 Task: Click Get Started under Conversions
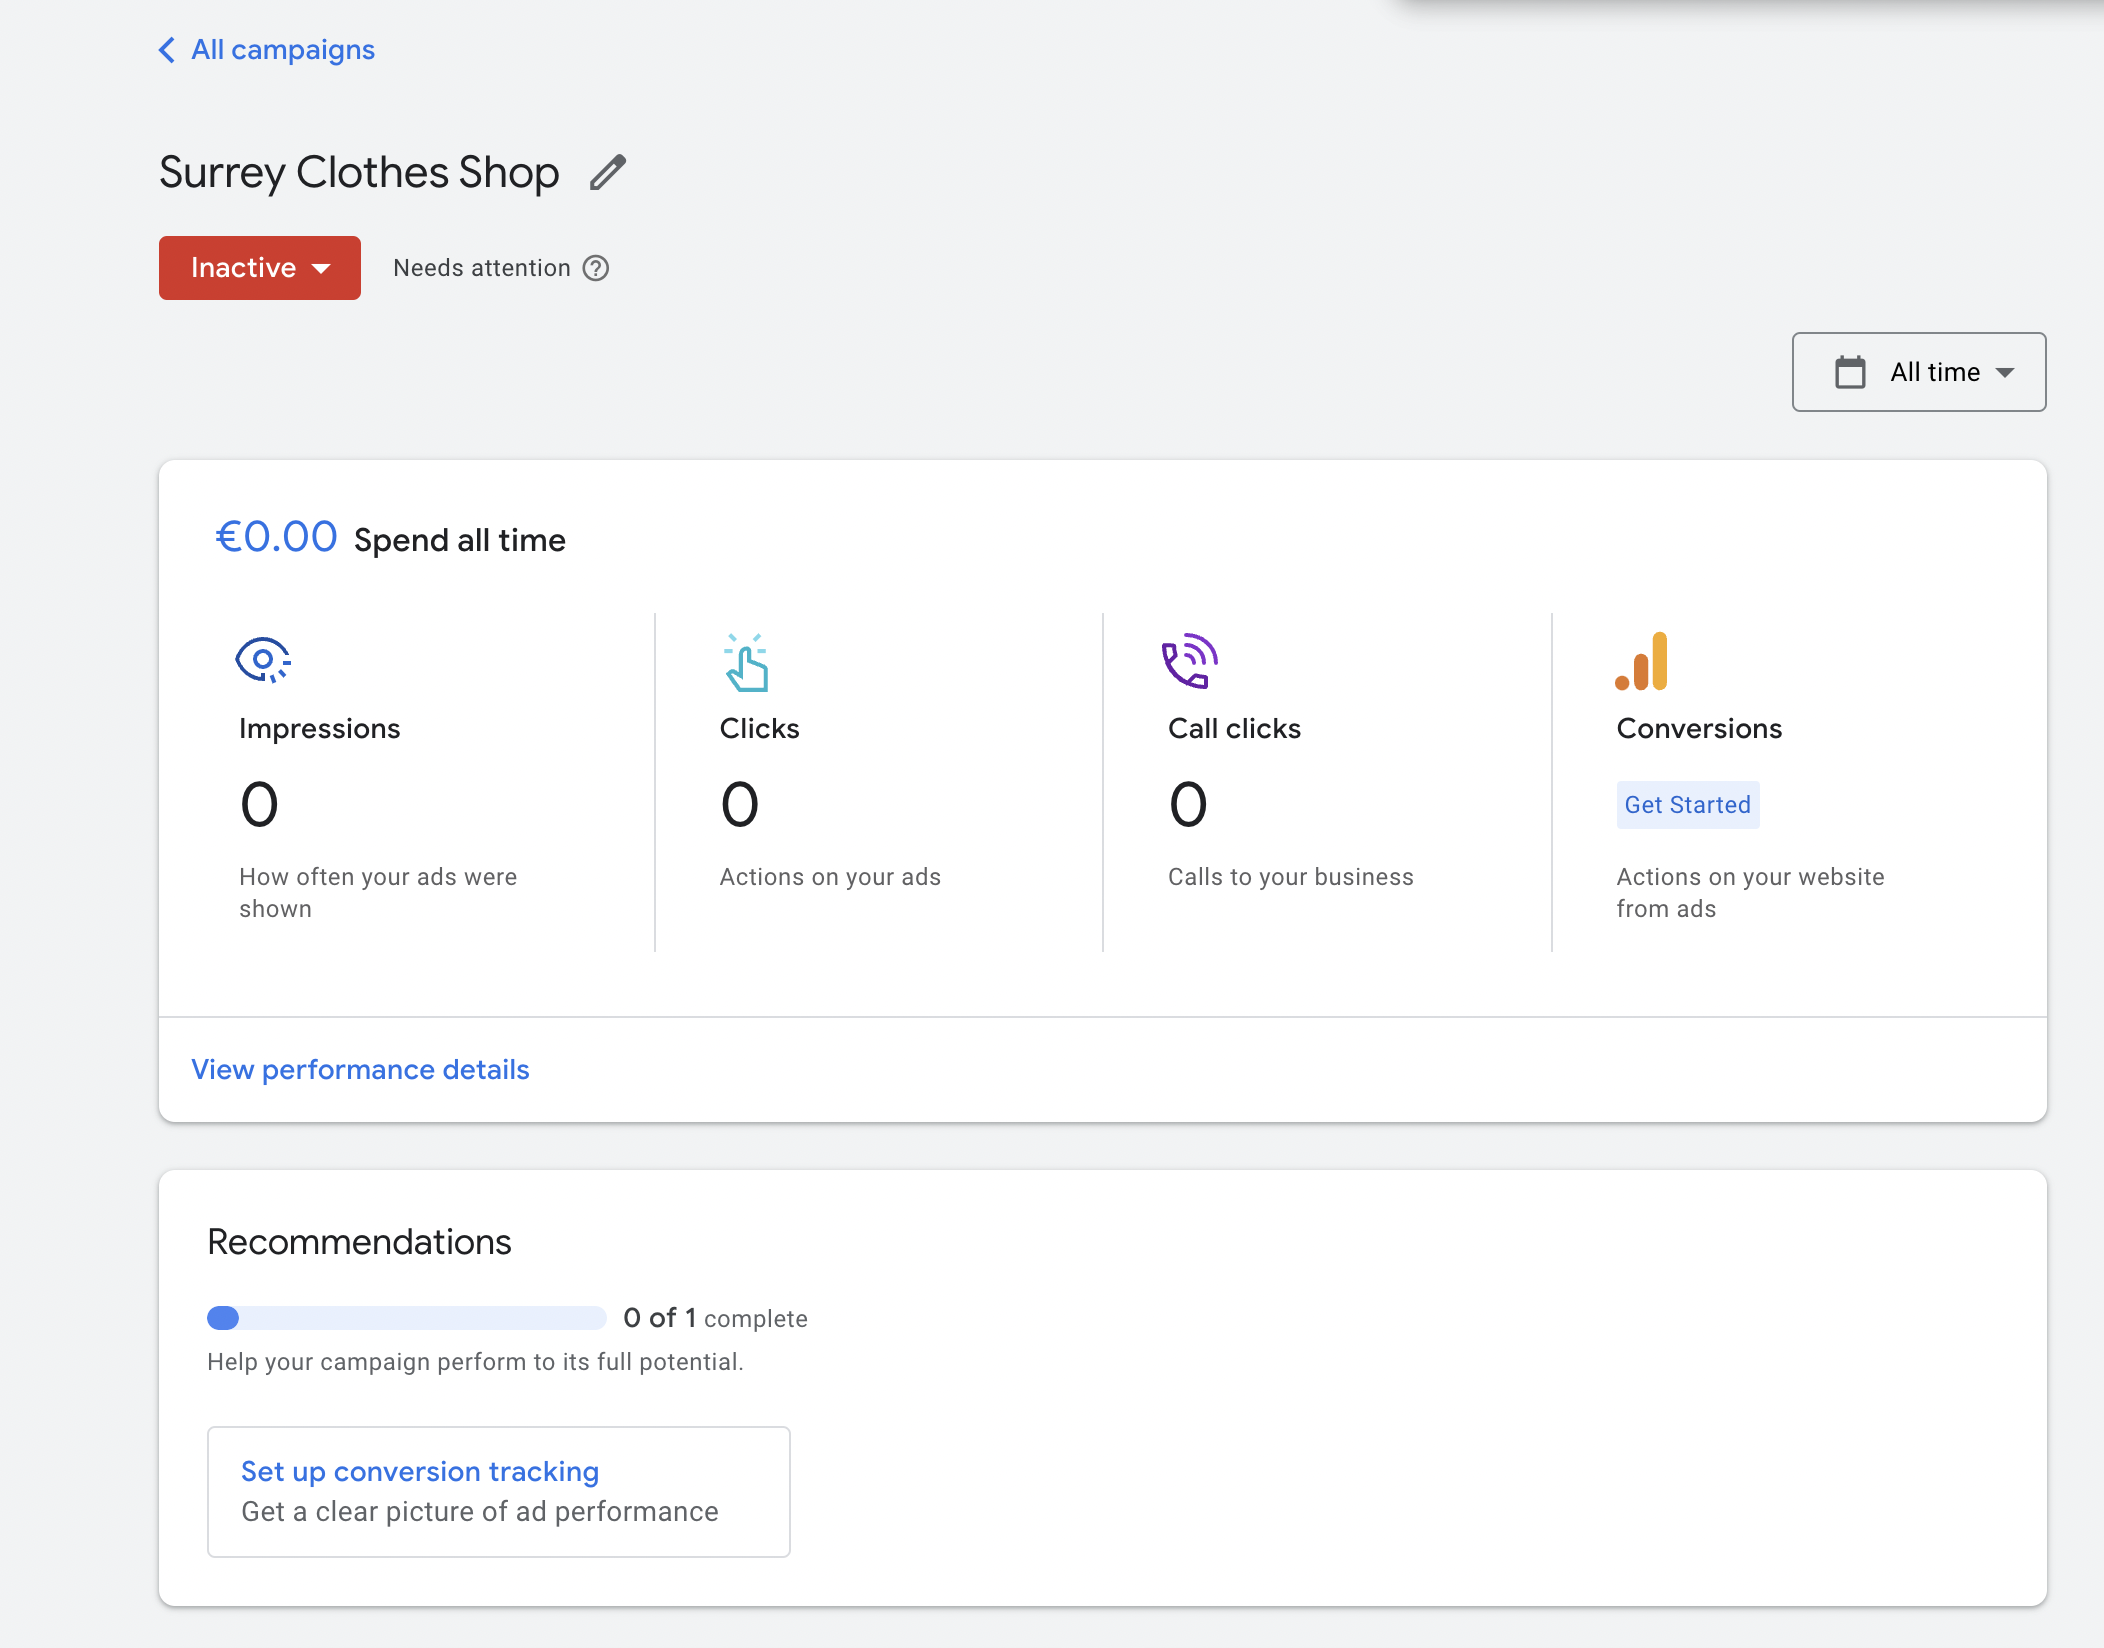[x=1688, y=805]
